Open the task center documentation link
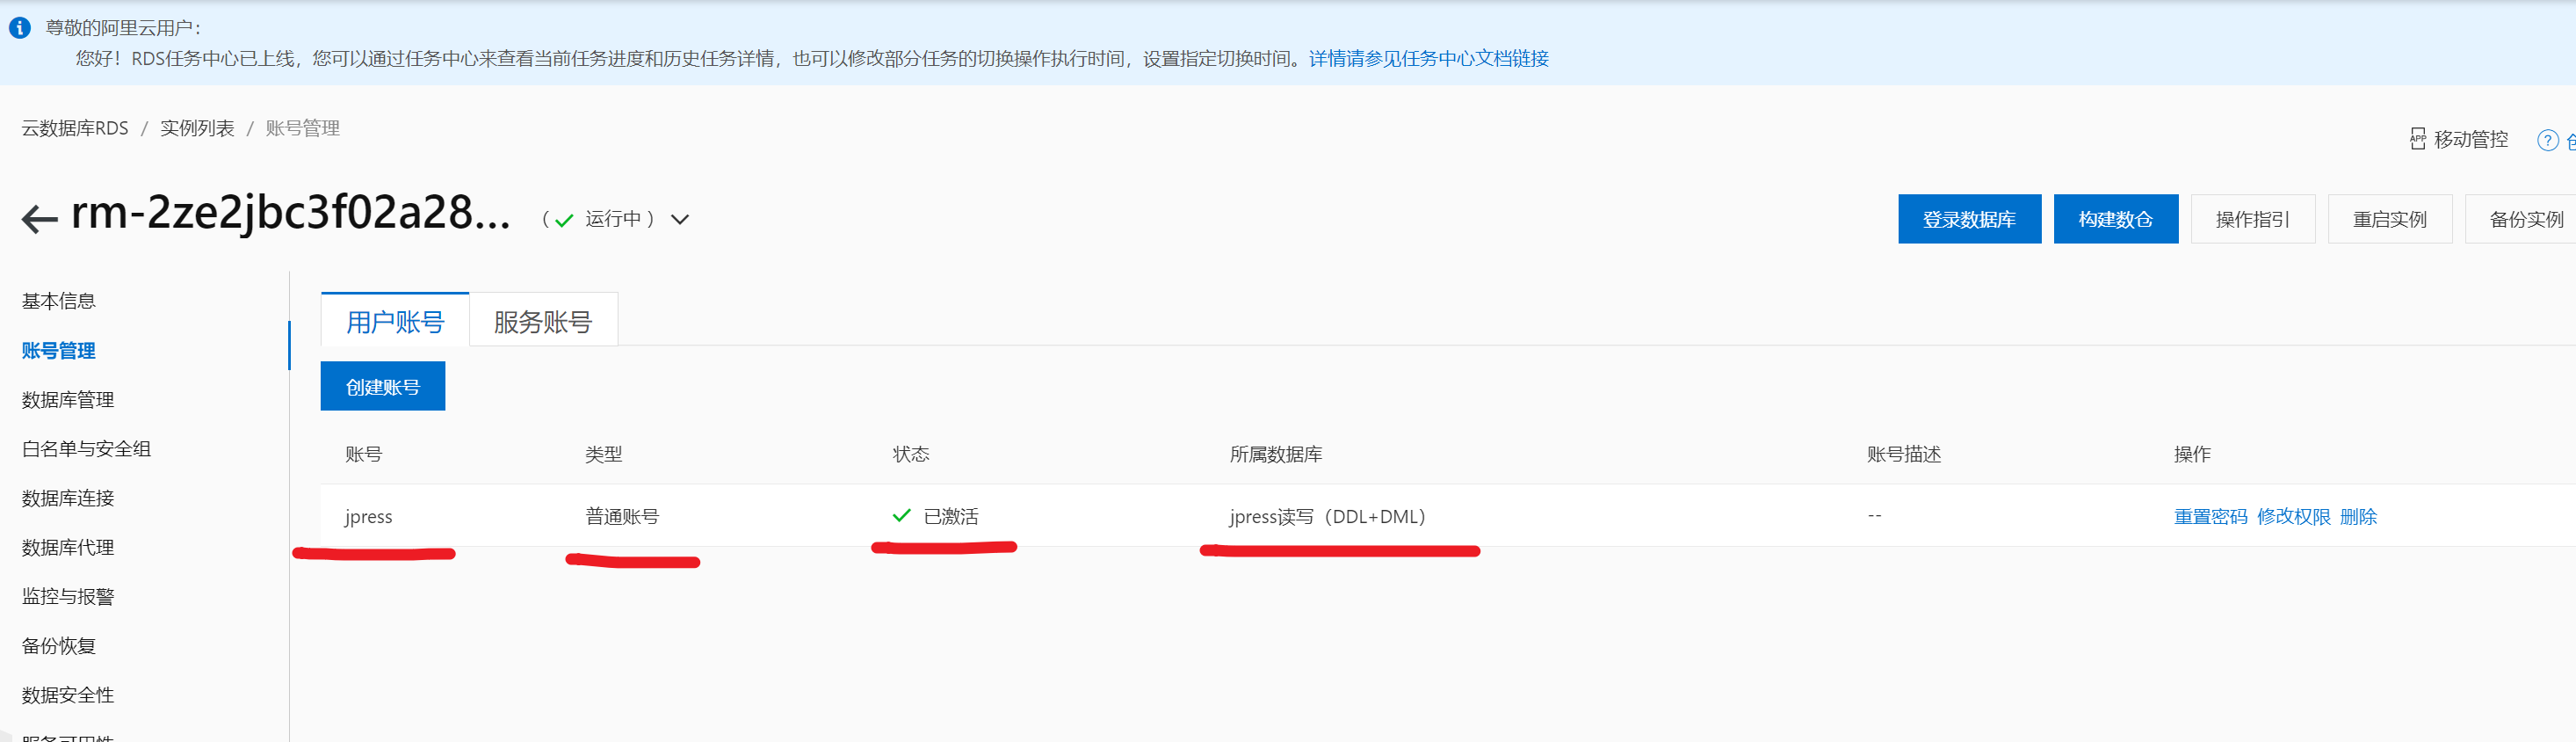This screenshot has height=742, width=2576. click(x=1428, y=59)
